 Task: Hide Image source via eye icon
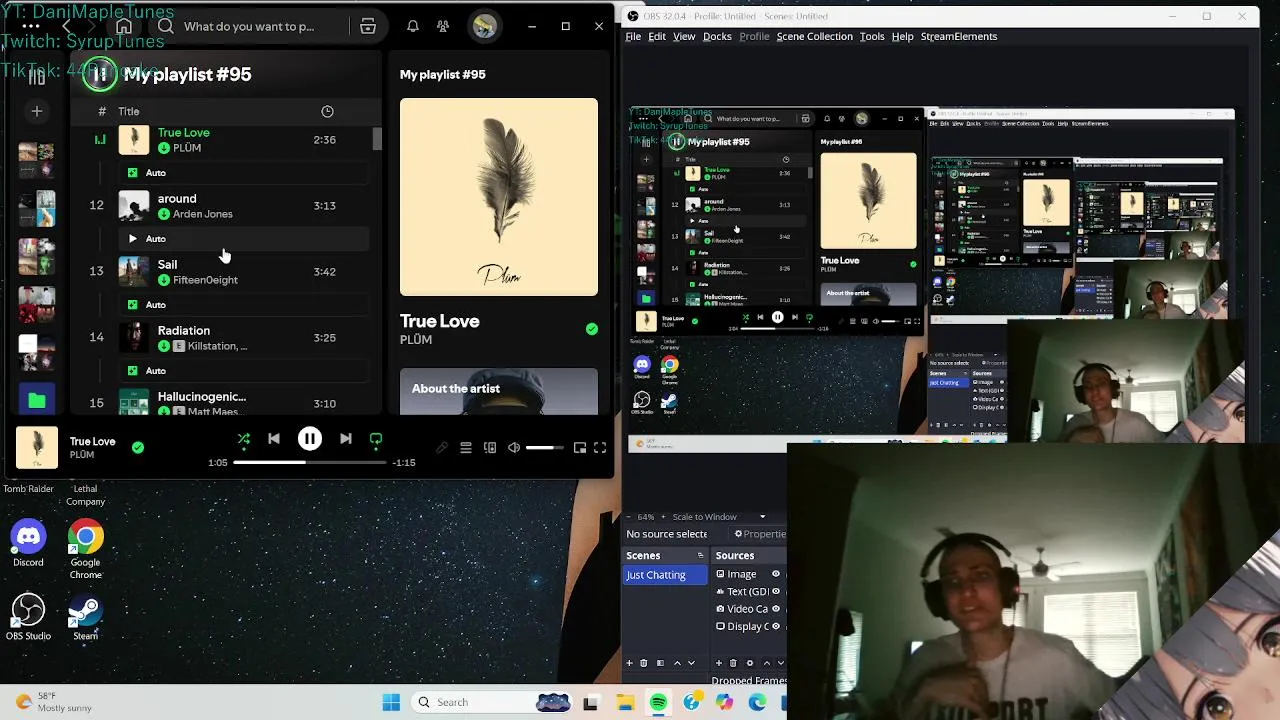pos(775,574)
